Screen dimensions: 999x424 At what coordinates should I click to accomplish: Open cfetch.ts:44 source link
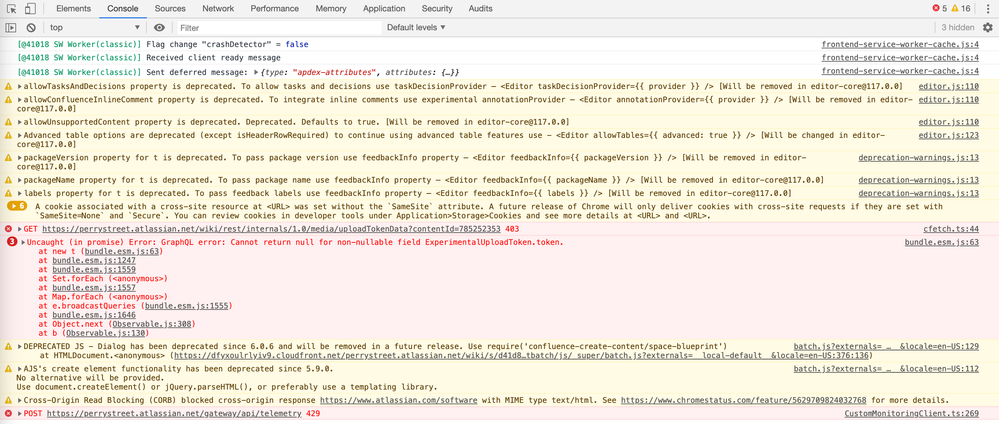951,229
